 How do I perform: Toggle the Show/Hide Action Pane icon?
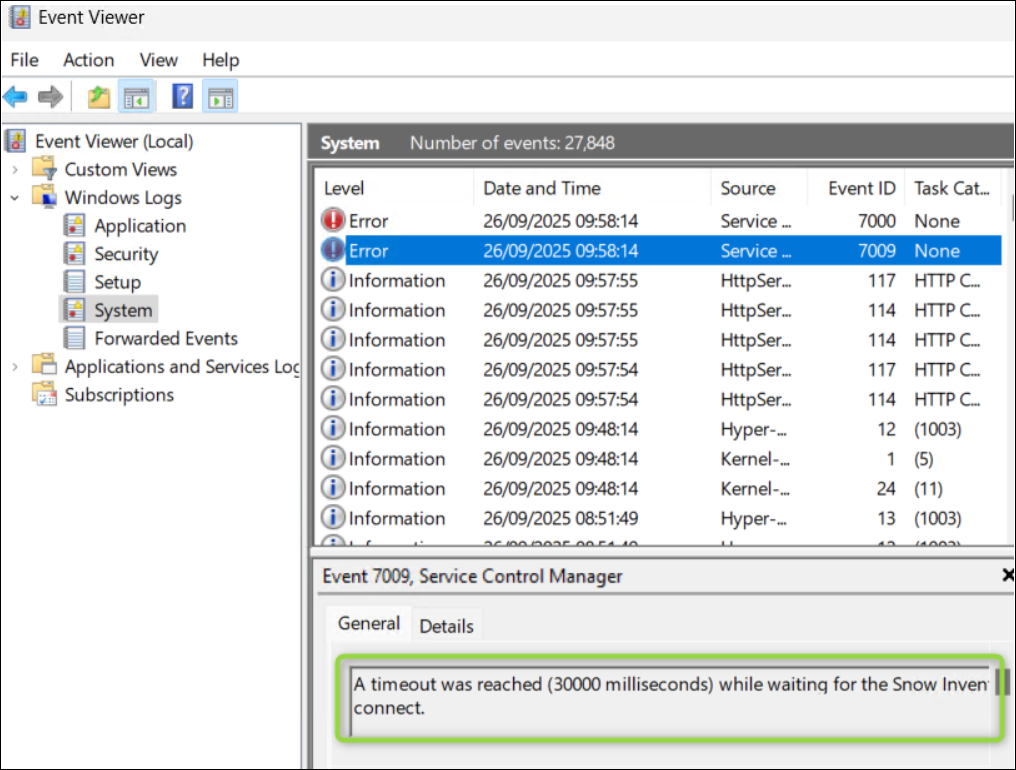[x=220, y=96]
